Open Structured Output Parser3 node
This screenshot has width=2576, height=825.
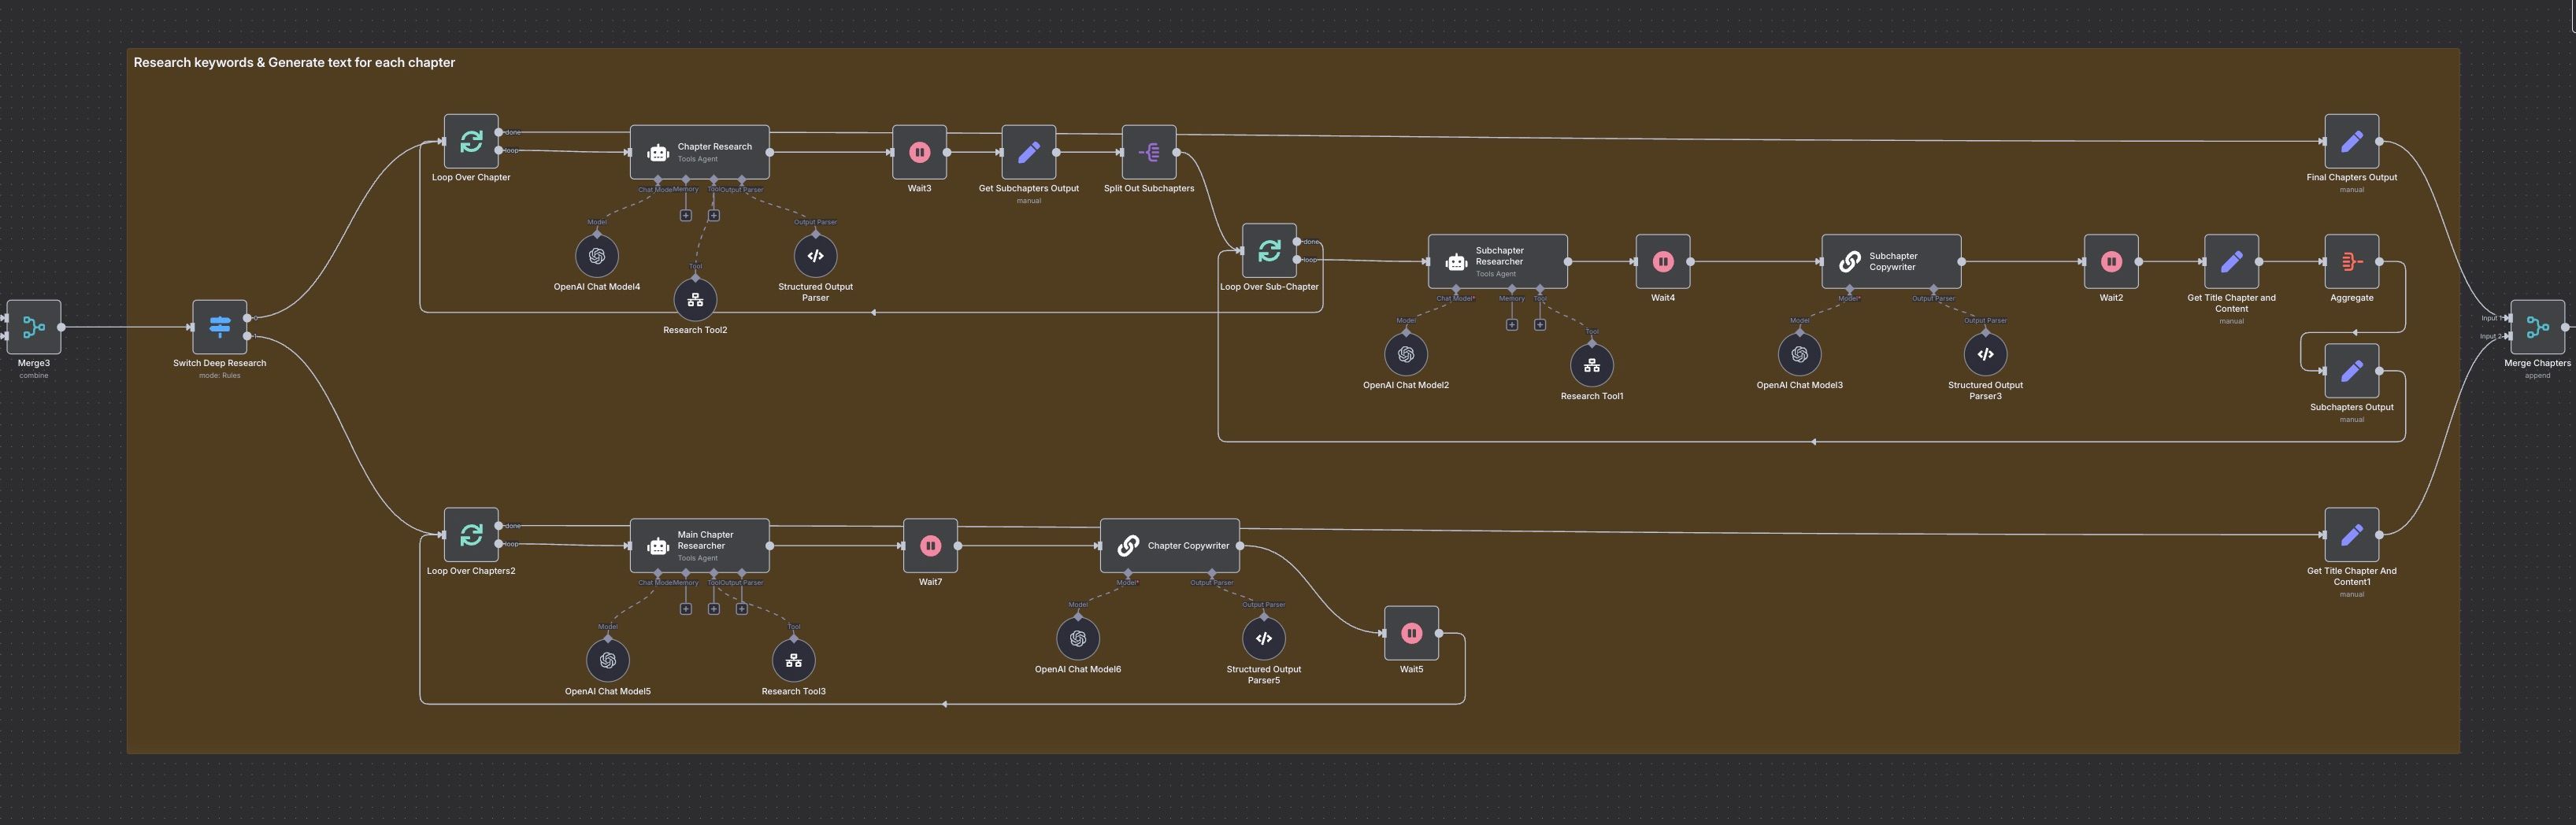[1986, 354]
